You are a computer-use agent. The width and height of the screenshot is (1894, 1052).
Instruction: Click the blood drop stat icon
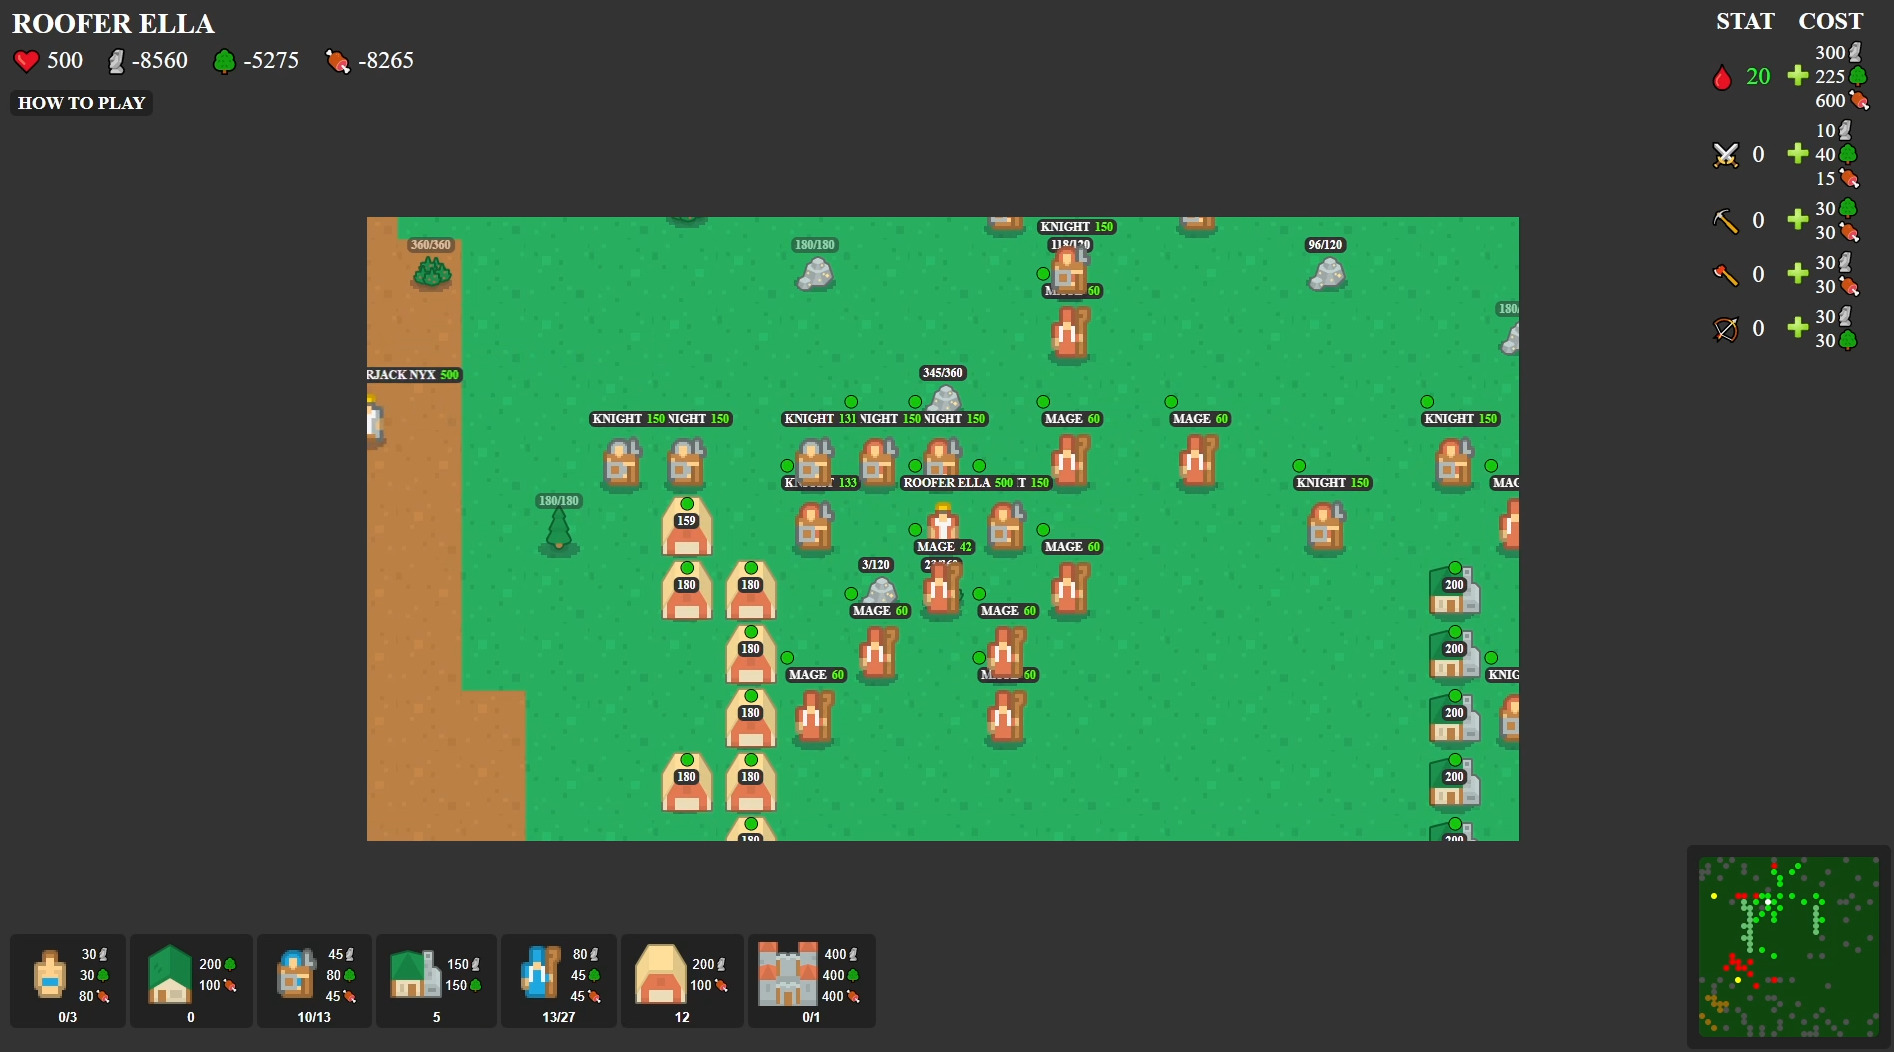click(x=1722, y=77)
